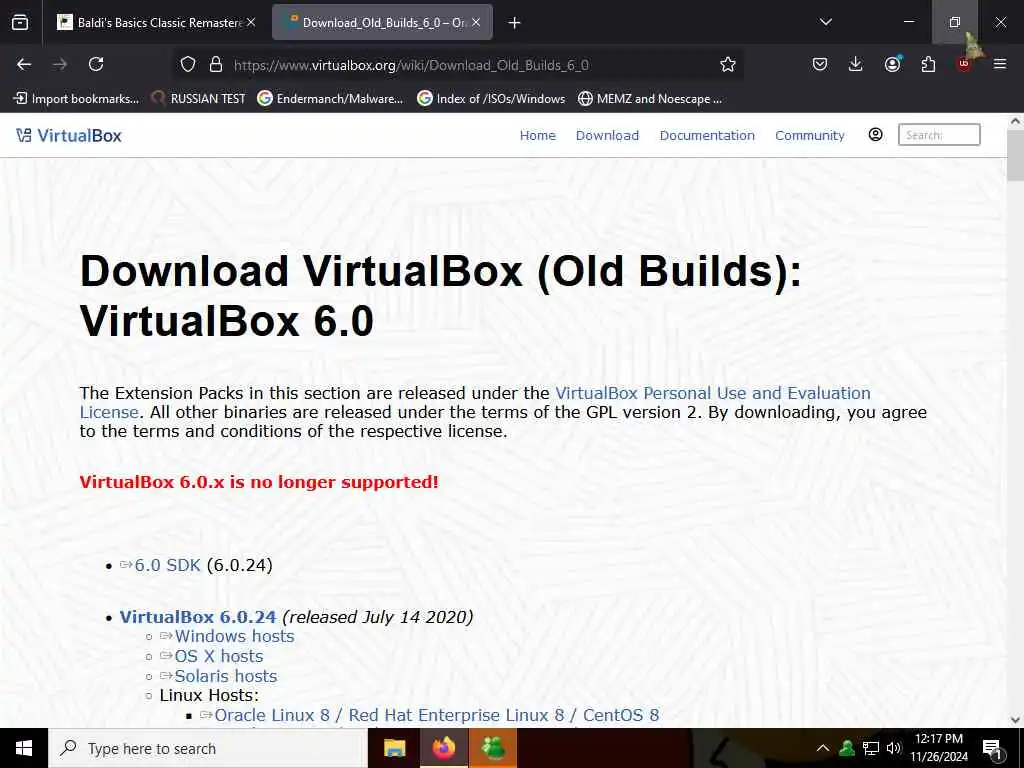
Task: Open VirtualBox Personal Use and Evaluation link
Action: (712, 393)
